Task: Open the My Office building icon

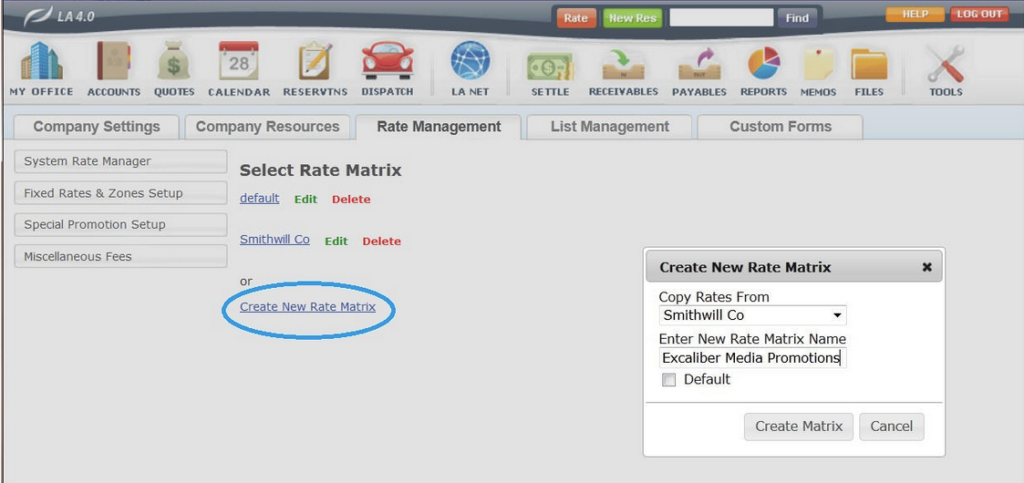Action: 41,63
